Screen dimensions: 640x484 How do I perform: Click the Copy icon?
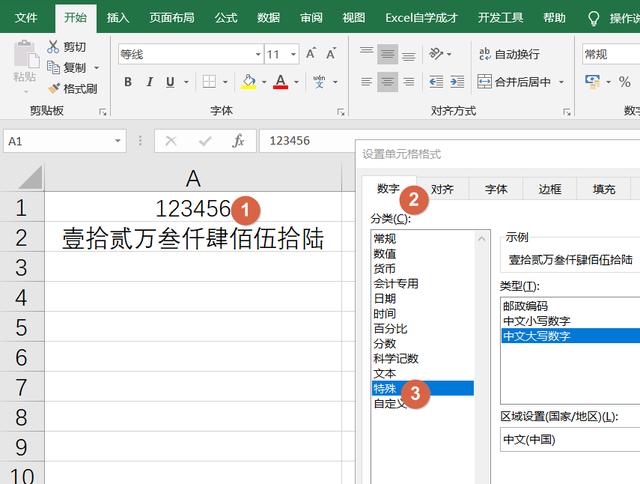pyautogui.click(x=53, y=67)
